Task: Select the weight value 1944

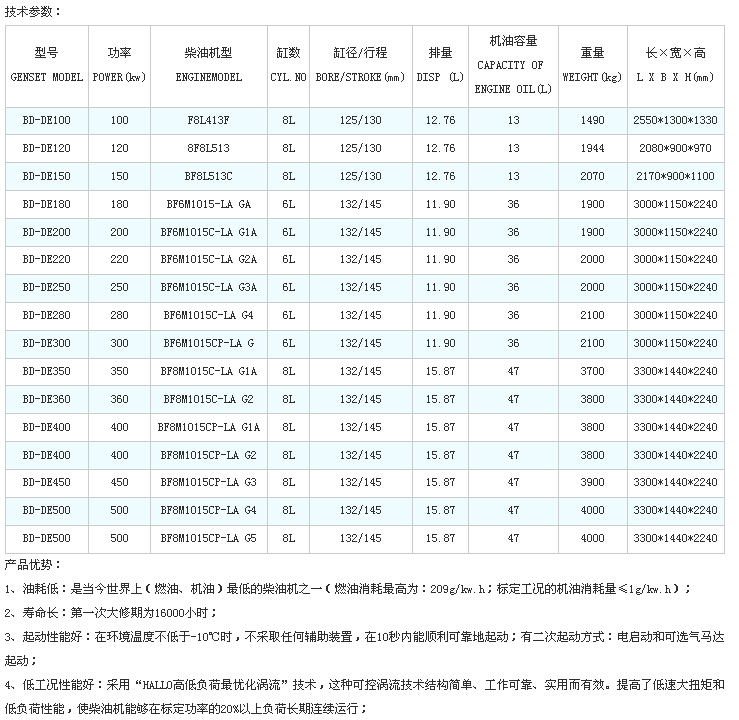Action: tap(592, 148)
